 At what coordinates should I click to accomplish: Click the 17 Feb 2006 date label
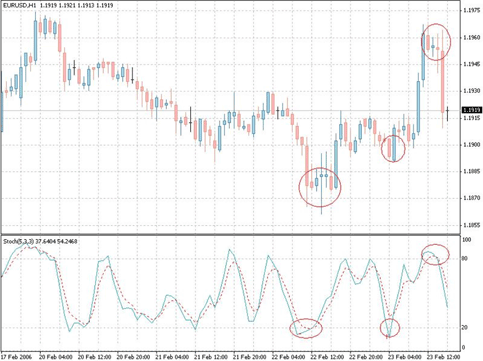[17, 357]
